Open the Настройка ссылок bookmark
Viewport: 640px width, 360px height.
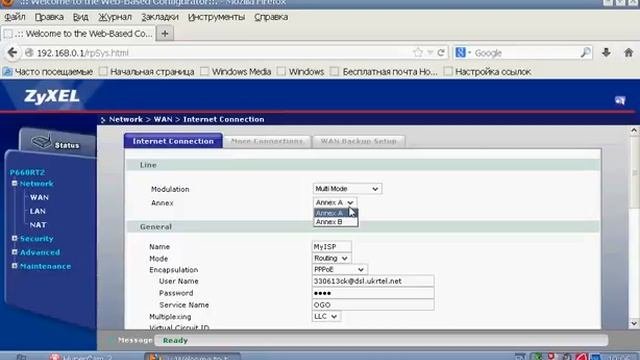(488, 72)
